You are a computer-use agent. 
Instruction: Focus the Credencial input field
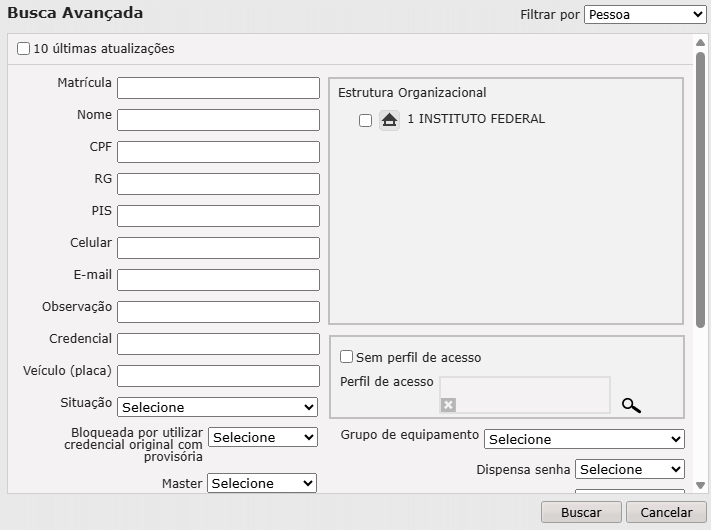click(218, 344)
